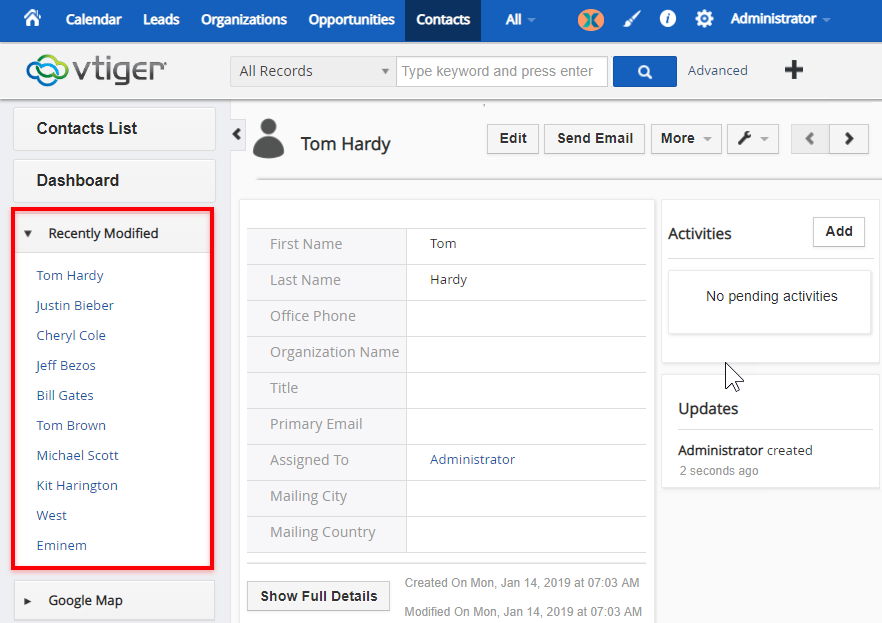Click the Tom Hardy record title
Screen dimensions: 882x623
[x=345, y=144]
